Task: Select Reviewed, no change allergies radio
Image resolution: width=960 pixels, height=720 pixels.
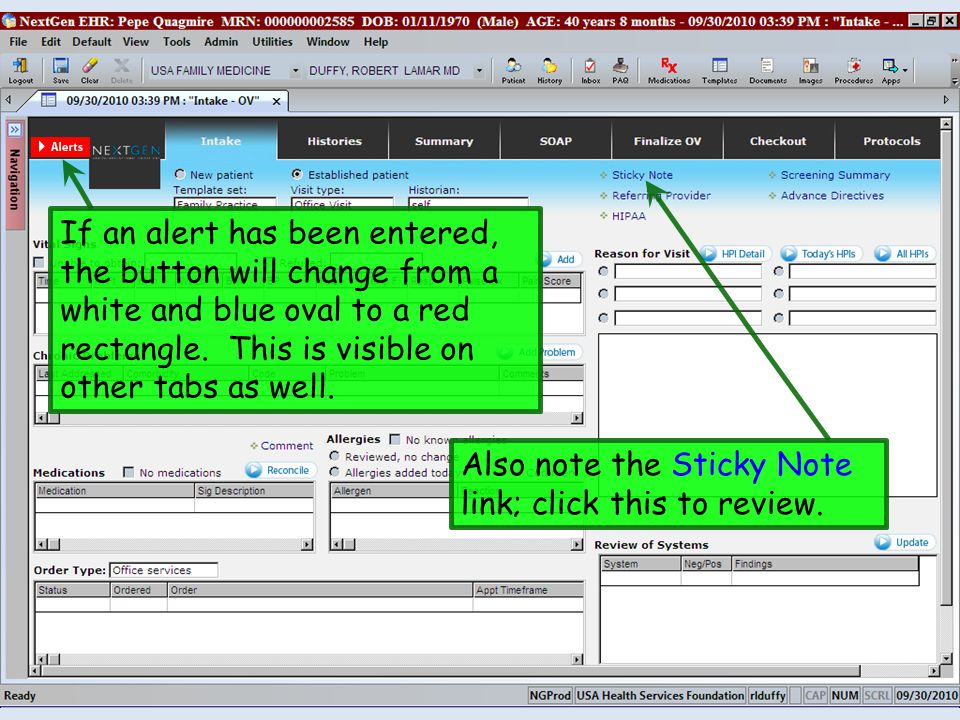Action: tap(334, 456)
